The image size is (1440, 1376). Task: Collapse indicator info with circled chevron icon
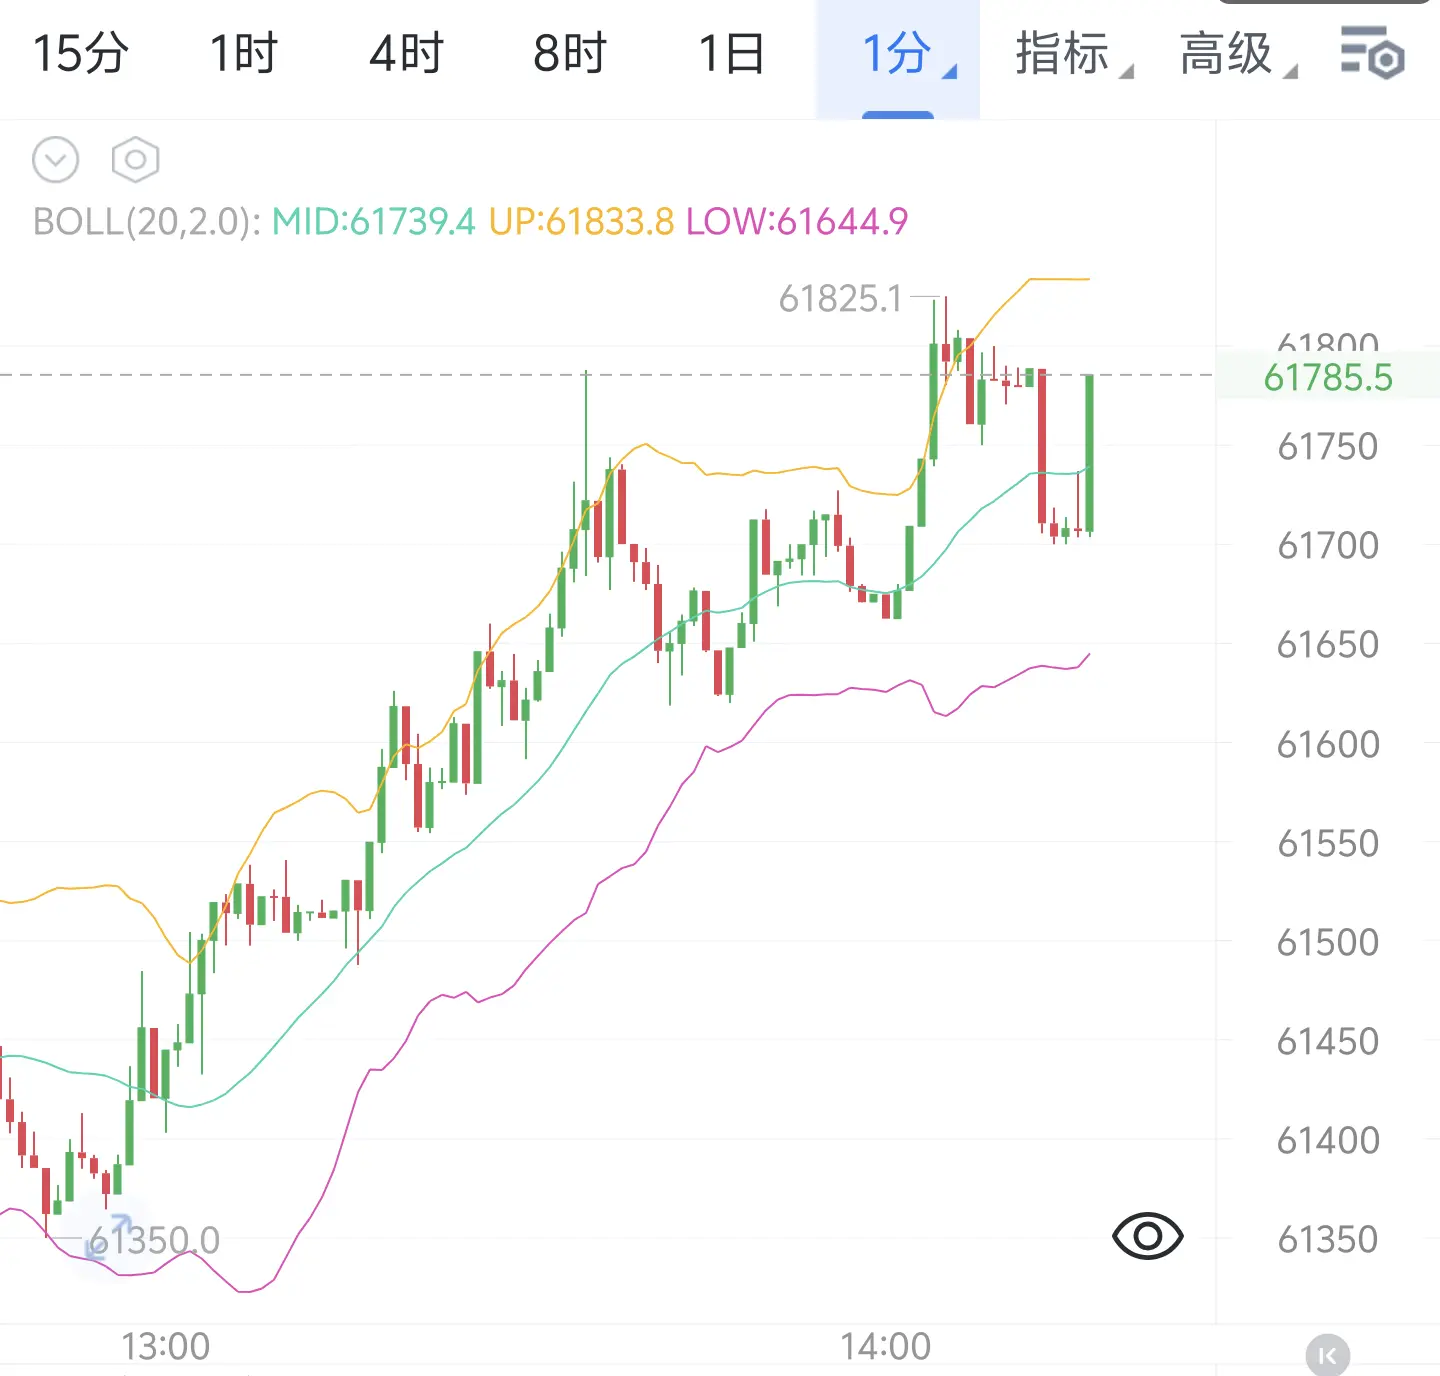(56, 160)
